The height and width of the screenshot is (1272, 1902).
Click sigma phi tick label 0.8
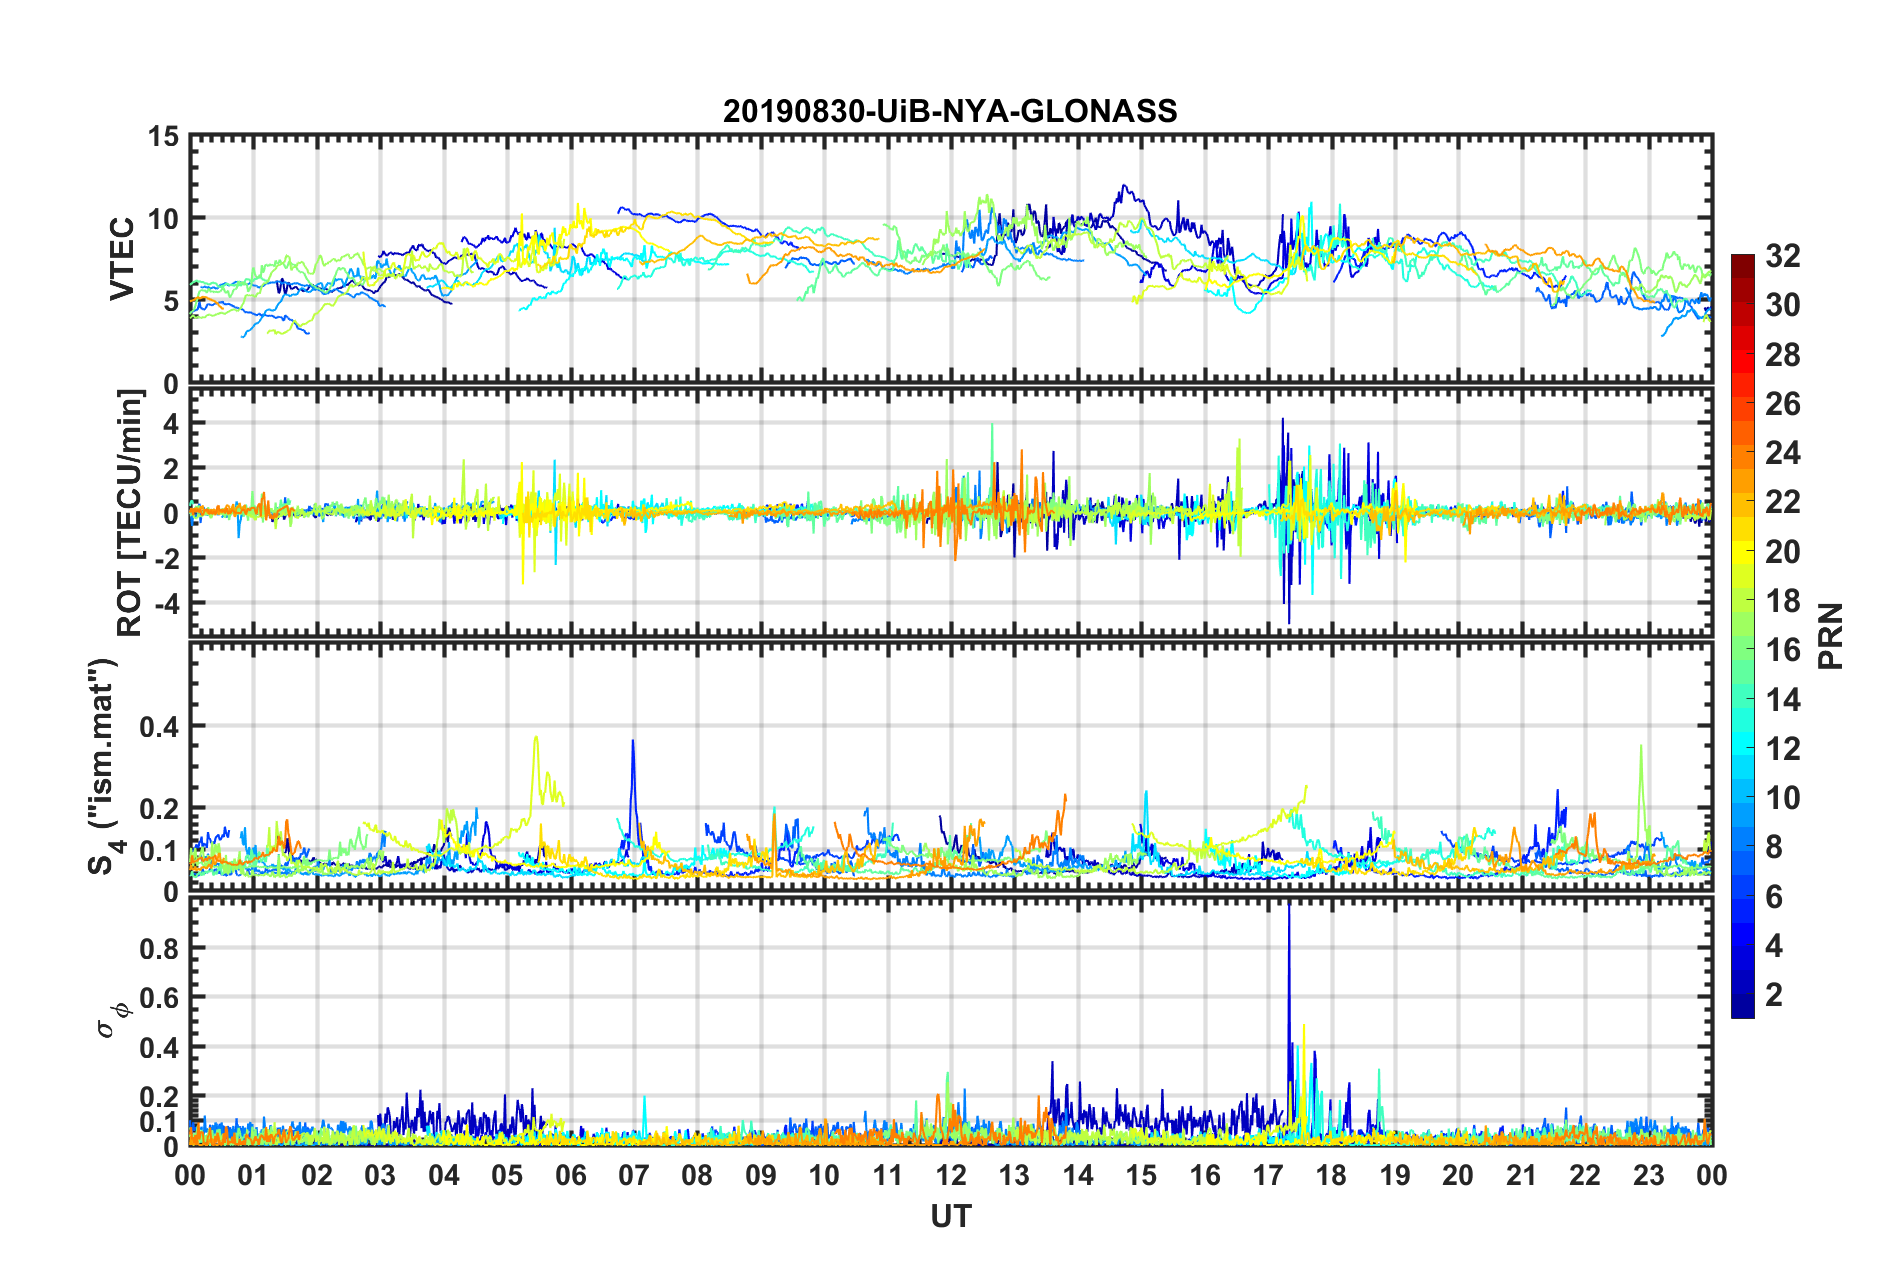click(x=159, y=949)
